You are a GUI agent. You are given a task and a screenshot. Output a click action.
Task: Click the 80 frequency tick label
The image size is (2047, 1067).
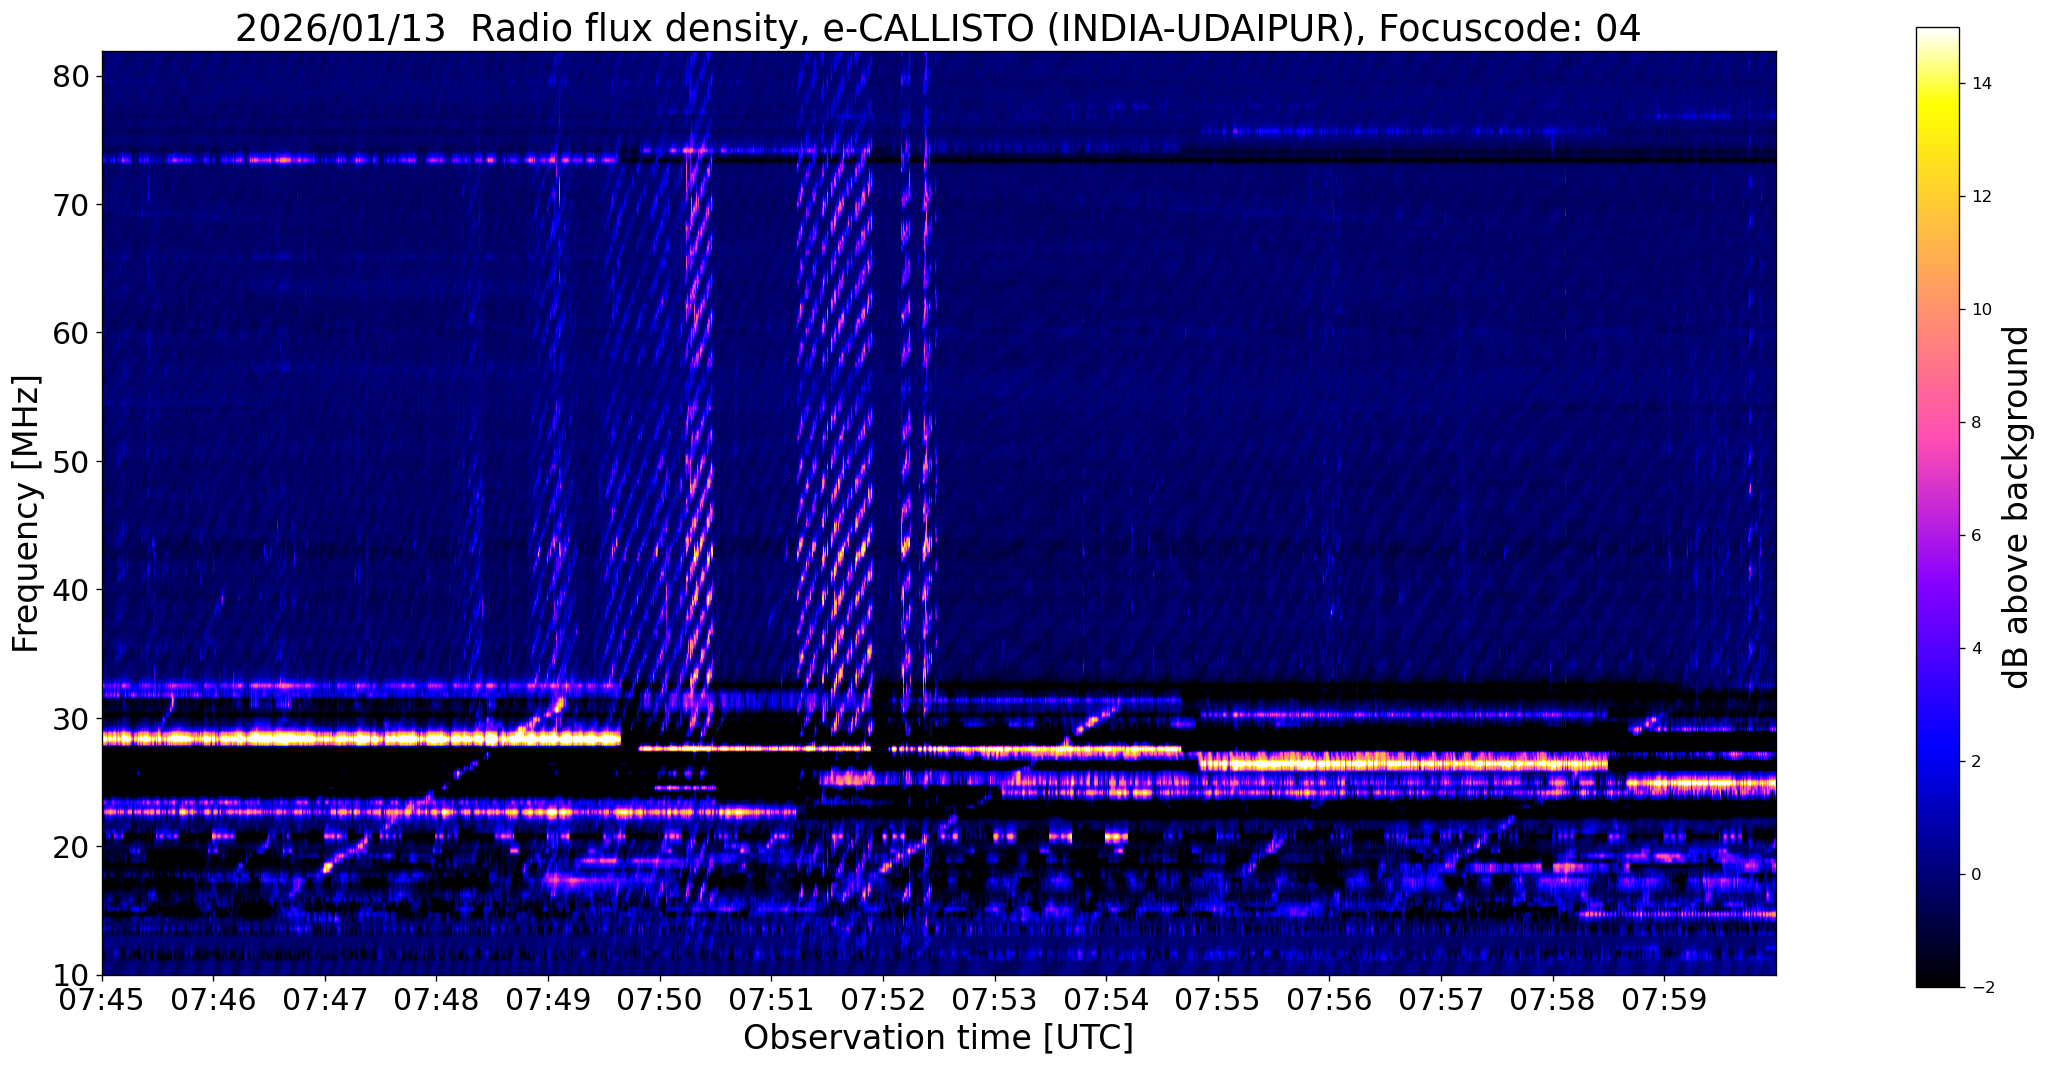coord(70,76)
